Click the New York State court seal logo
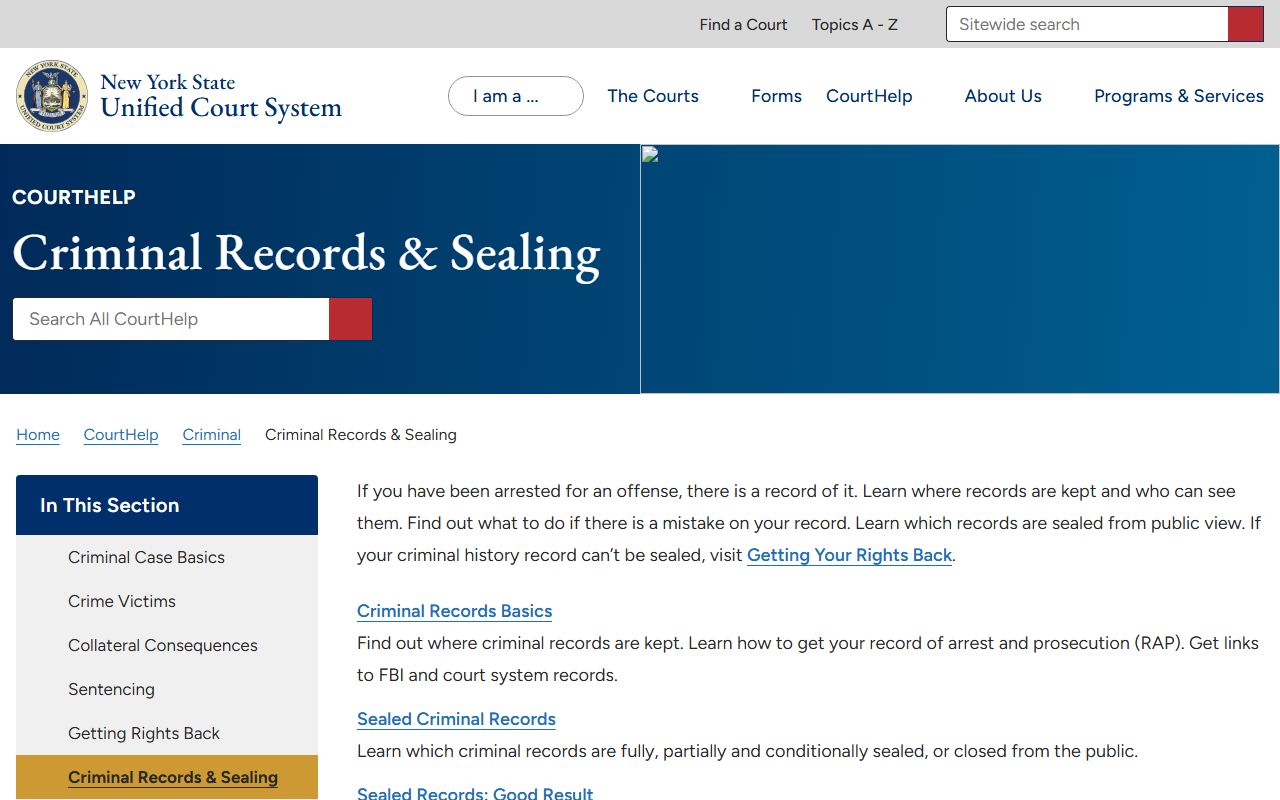 (52, 96)
